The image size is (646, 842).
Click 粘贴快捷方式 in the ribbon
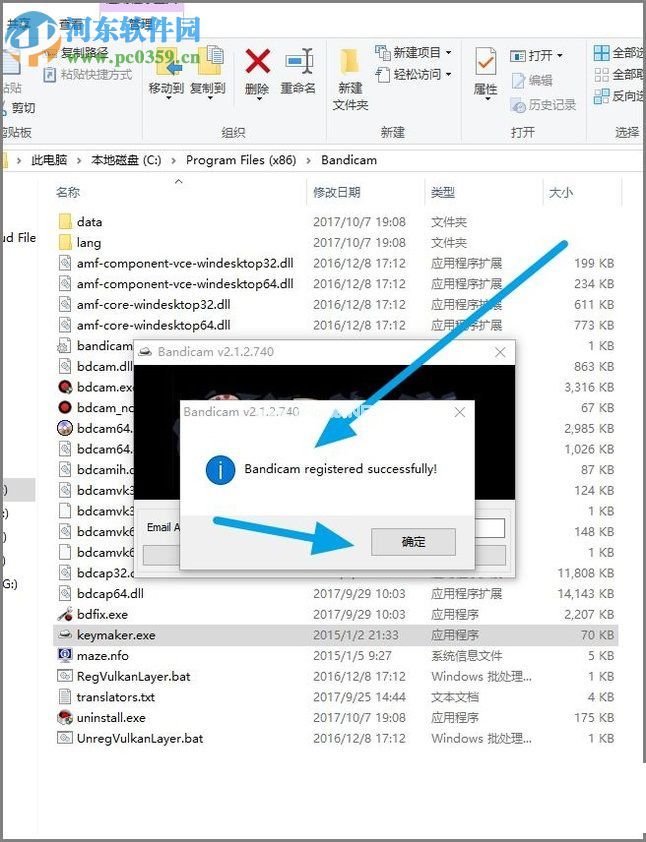click(87, 74)
